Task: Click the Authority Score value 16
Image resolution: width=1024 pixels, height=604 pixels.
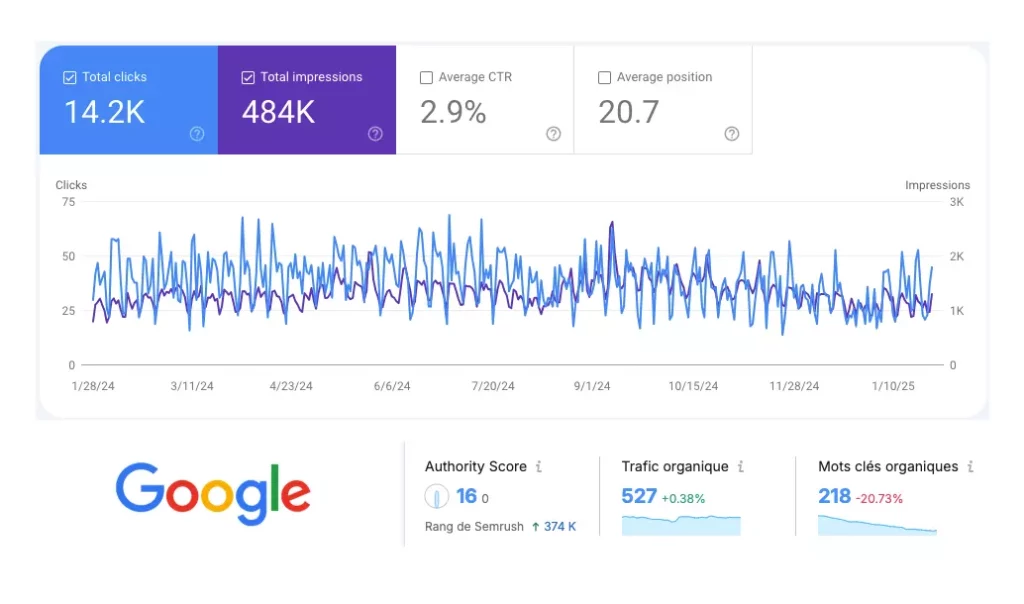Action: click(466, 496)
